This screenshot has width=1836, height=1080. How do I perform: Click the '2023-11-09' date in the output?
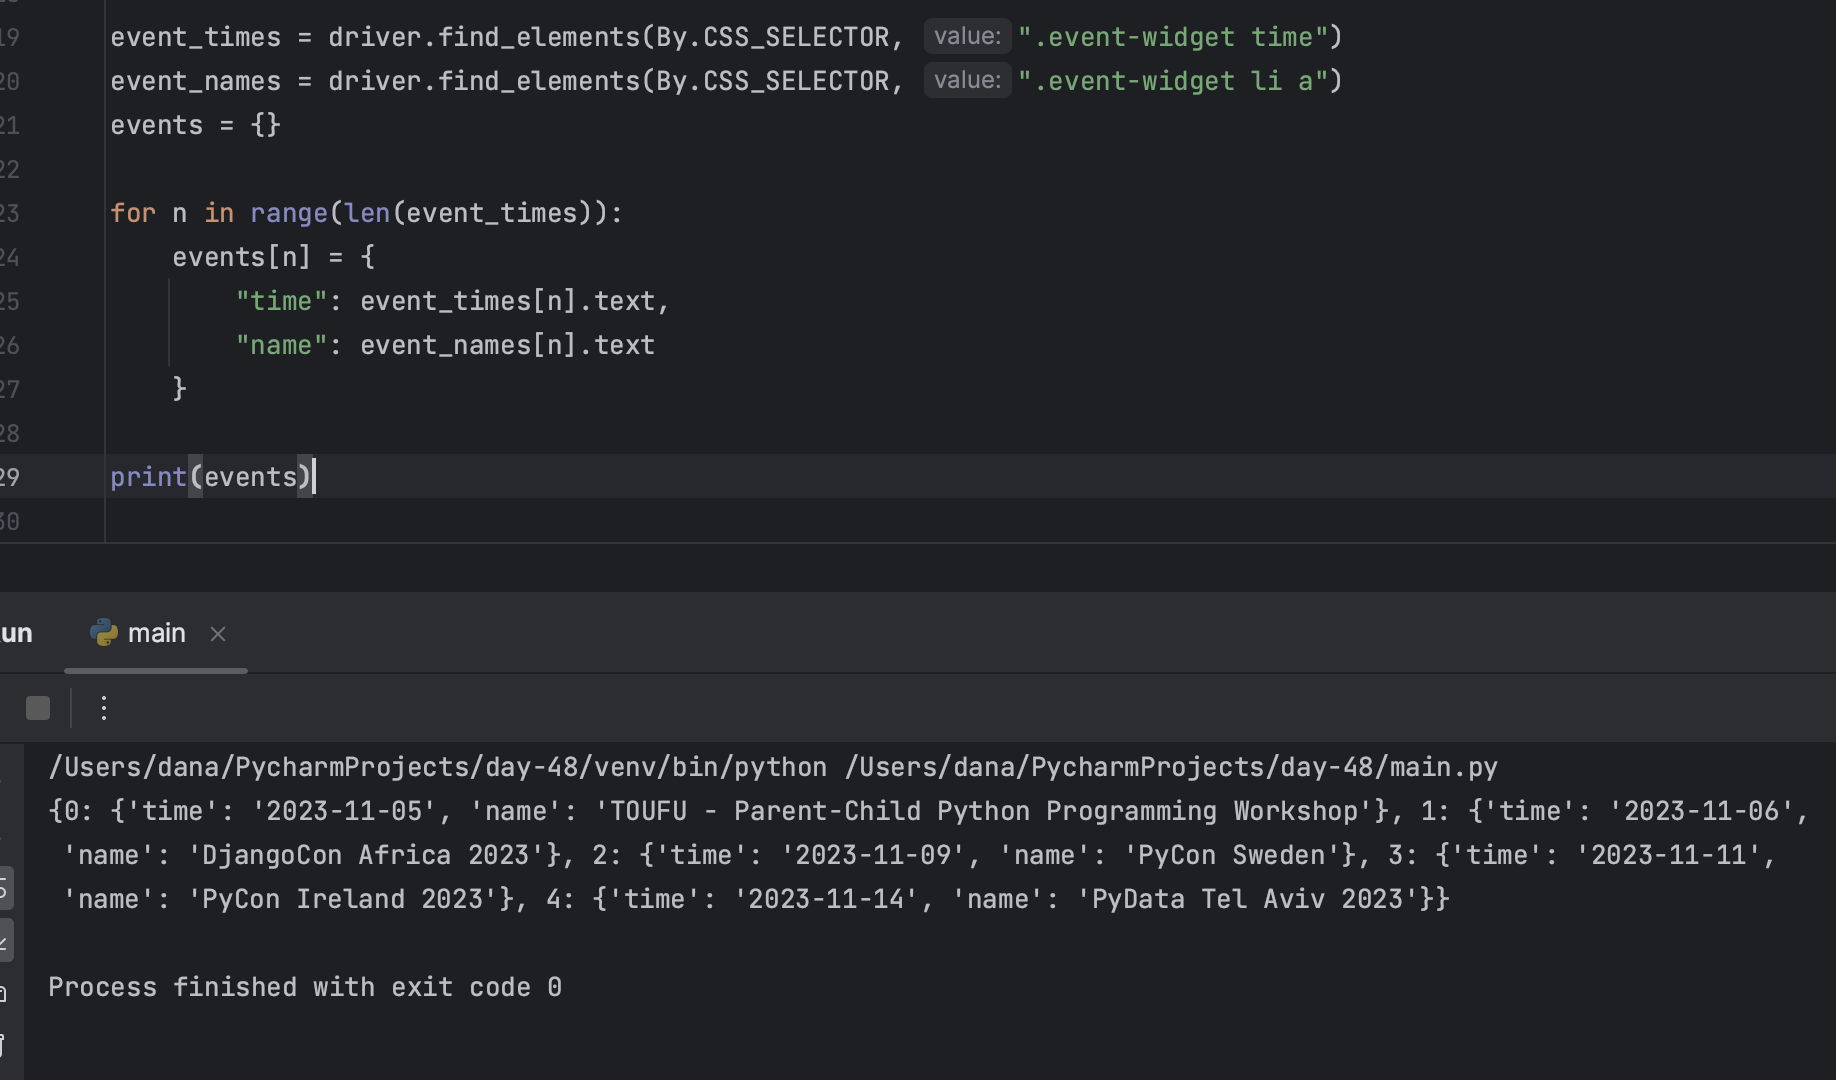click(x=873, y=855)
